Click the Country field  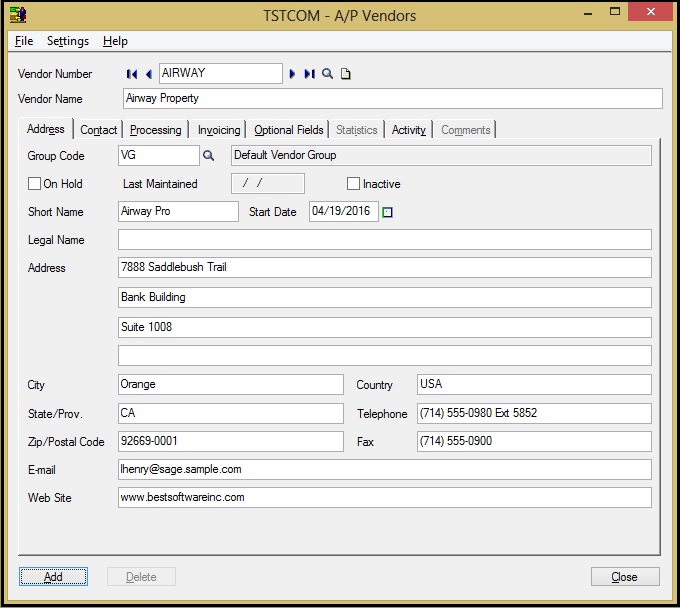tap(534, 385)
